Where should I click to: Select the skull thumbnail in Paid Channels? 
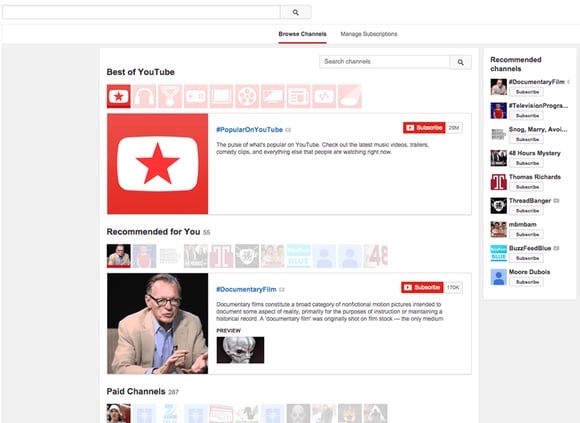(x=298, y=413)
